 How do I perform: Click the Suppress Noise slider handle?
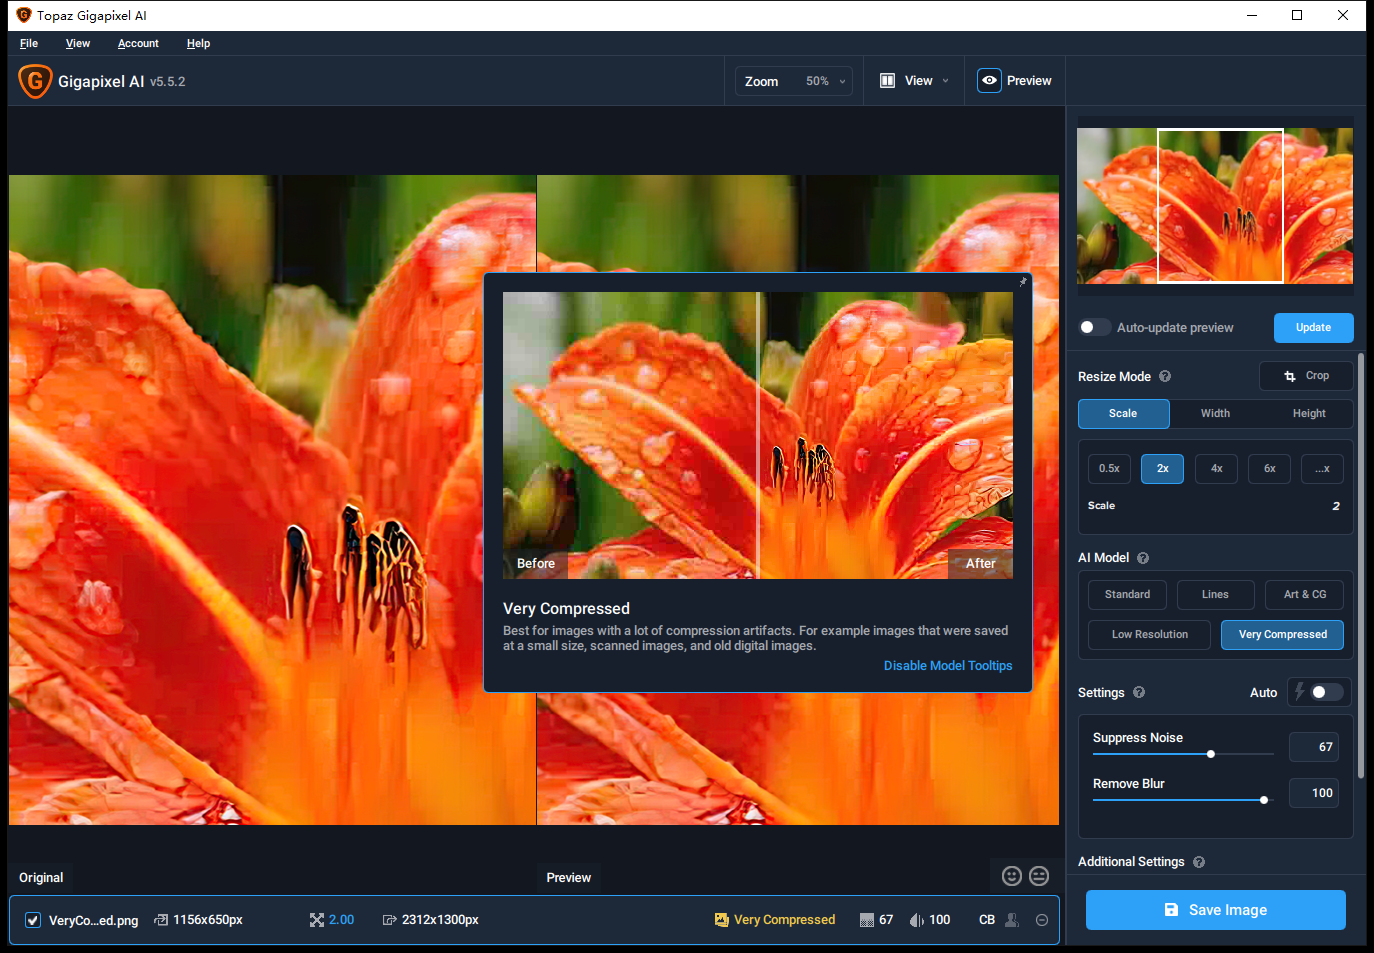tap(1211, 754)
